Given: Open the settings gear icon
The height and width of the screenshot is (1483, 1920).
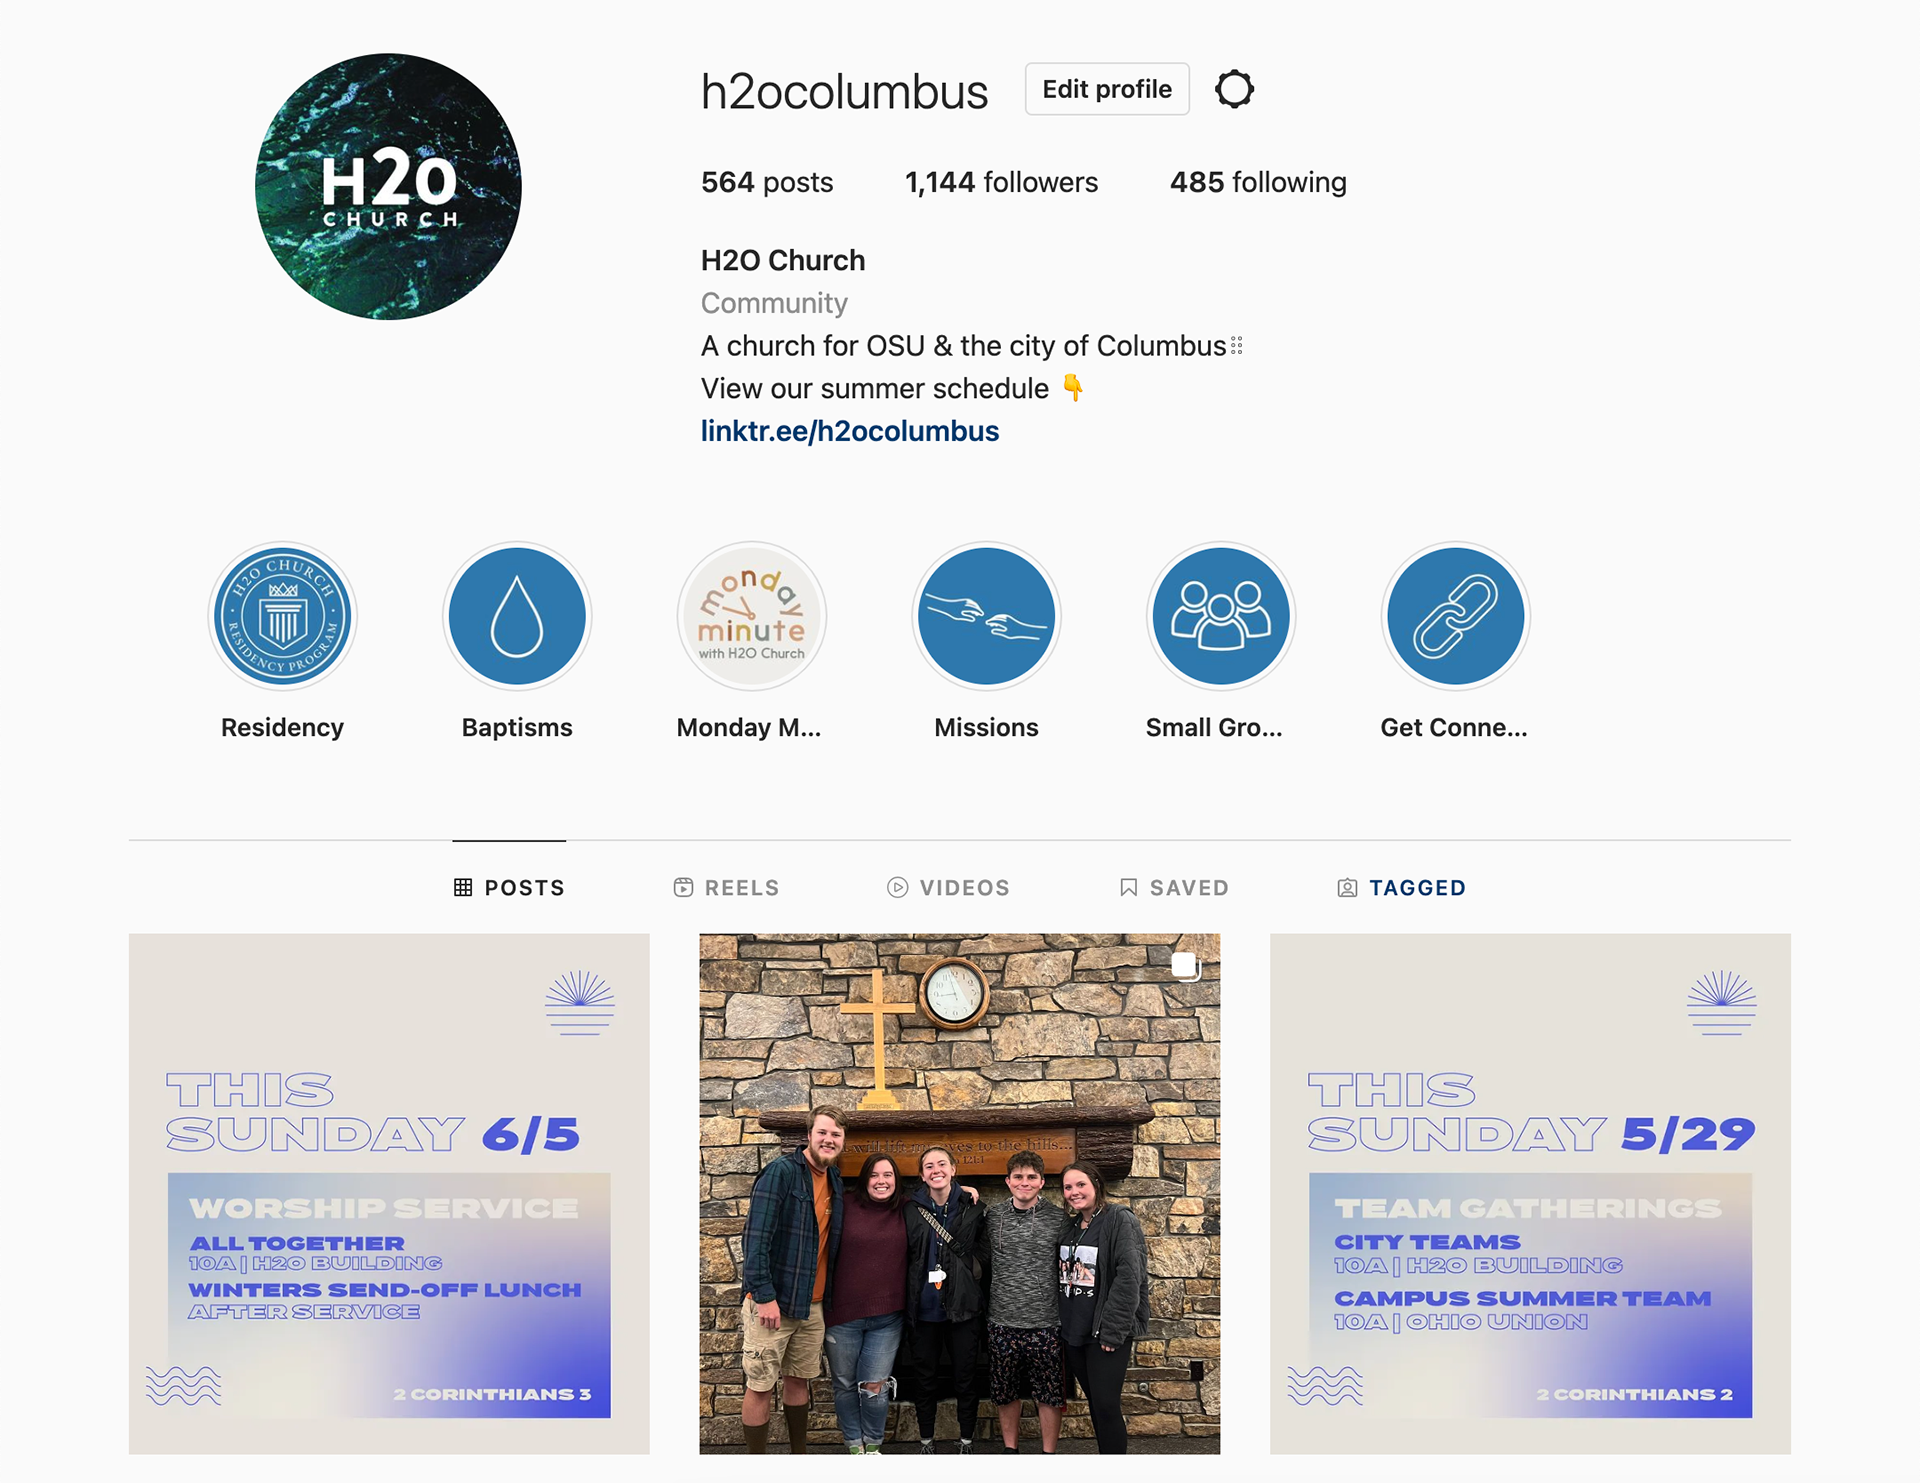Looking at the screenshot, I should click(x=1234, y=89).
